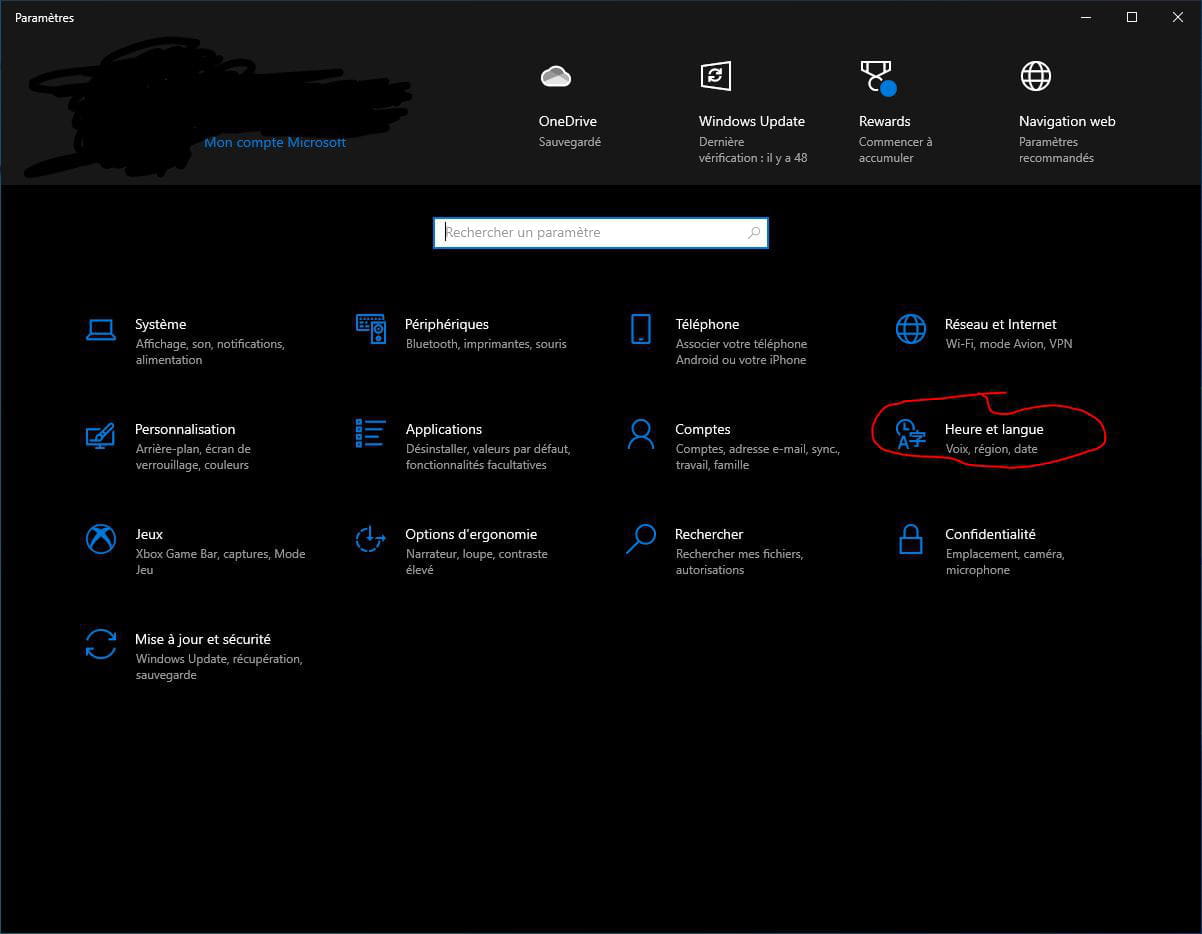
Task: Click the Bluetooth, imprimantes, souris description
Action: pyautogui.click(x=486, y=344)
